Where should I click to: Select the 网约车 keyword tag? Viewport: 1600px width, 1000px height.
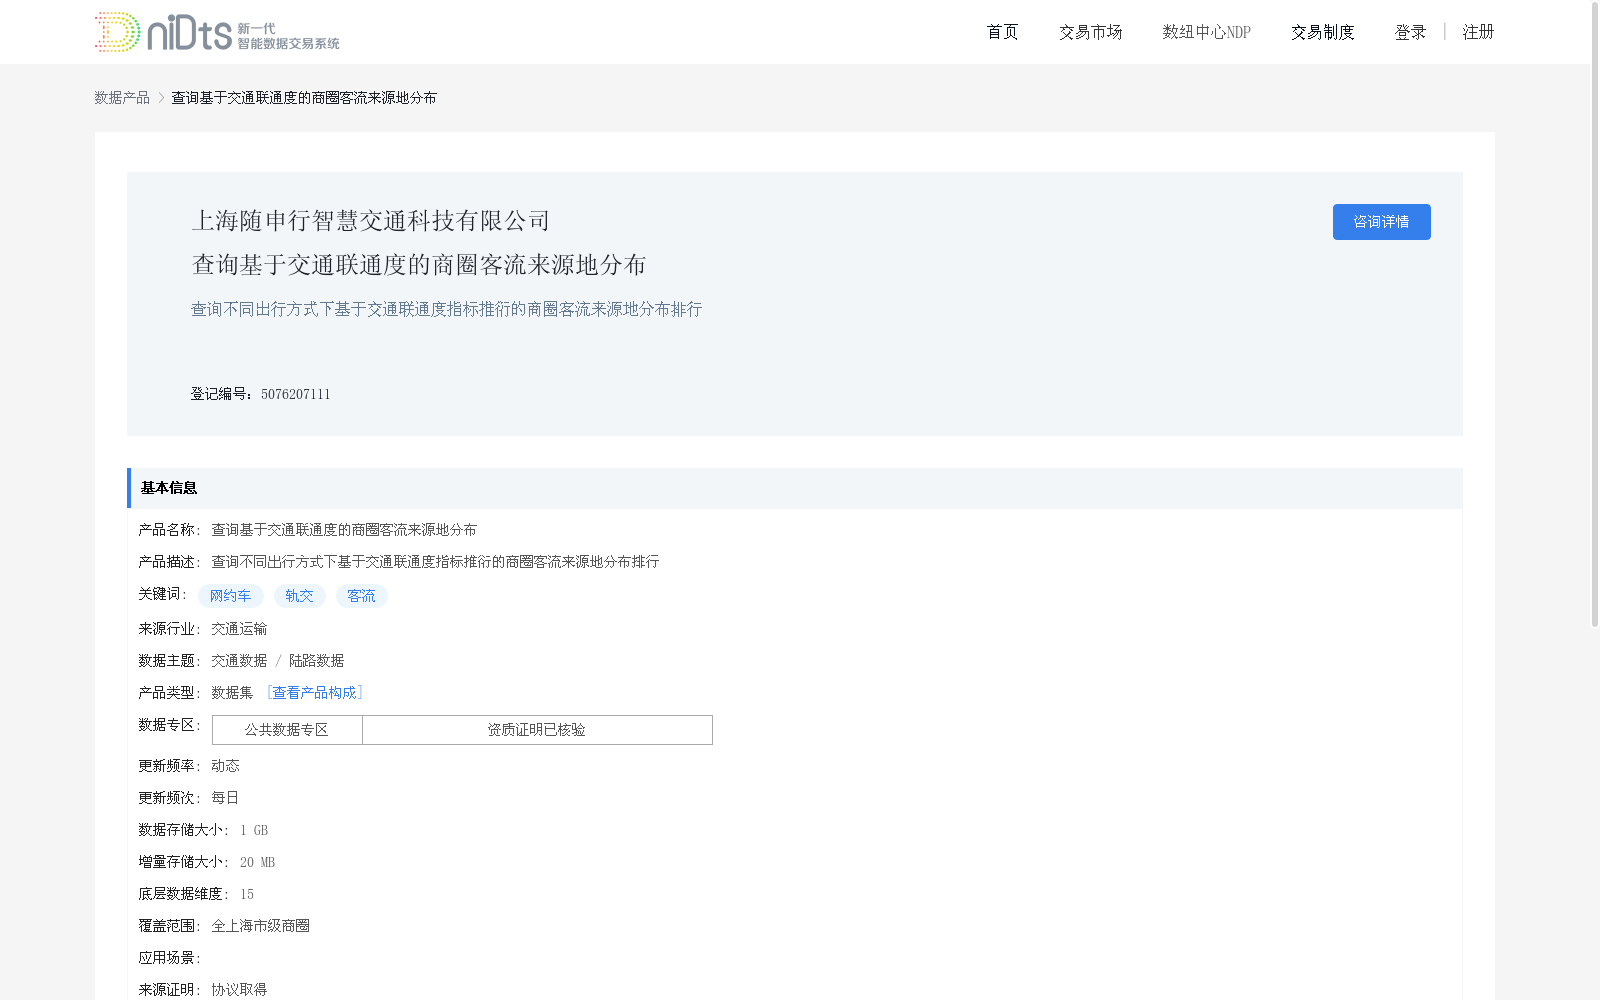(x=231, y=596)
